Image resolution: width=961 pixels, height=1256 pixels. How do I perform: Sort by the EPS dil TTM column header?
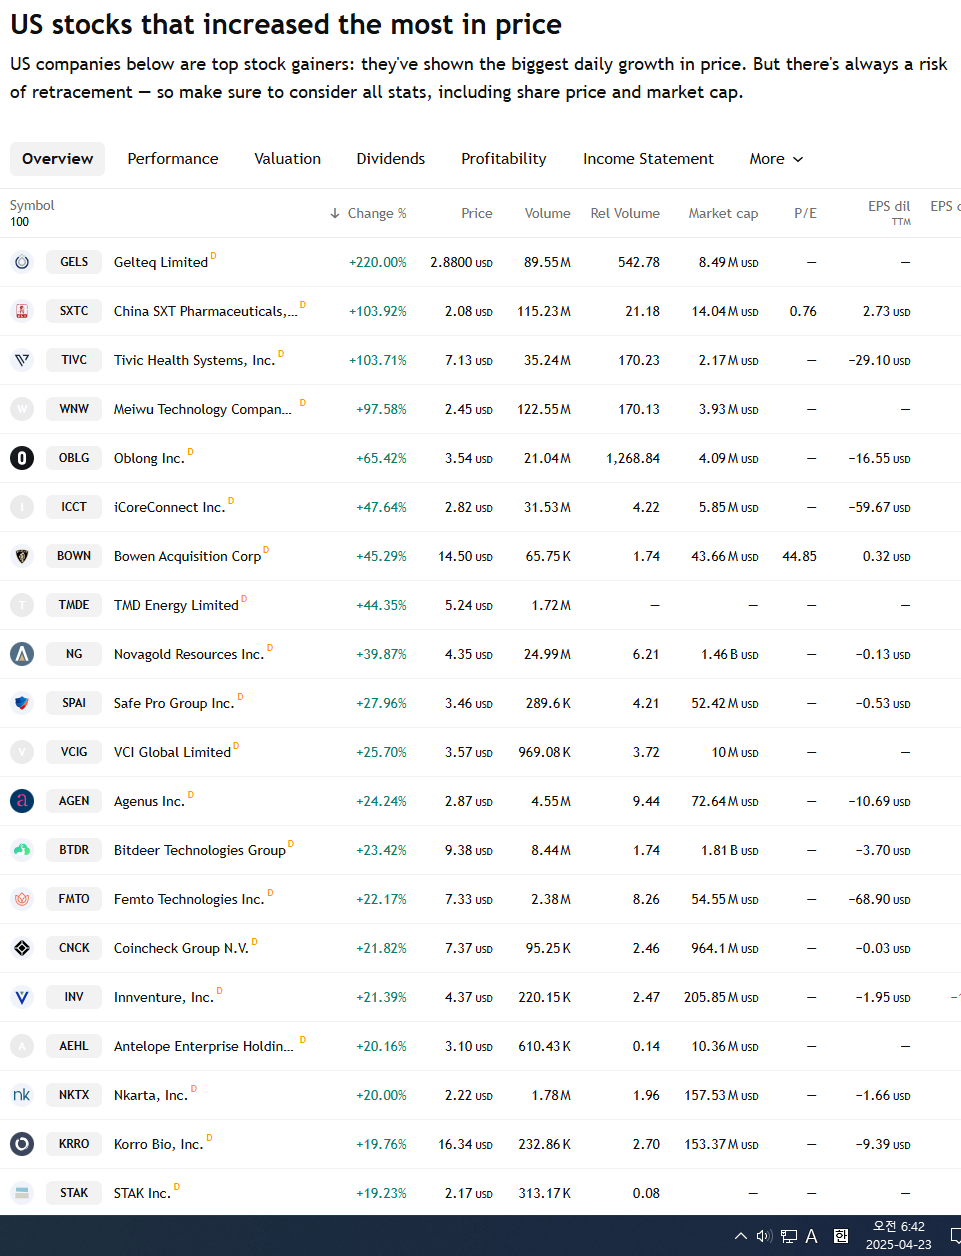click(889, 213)
